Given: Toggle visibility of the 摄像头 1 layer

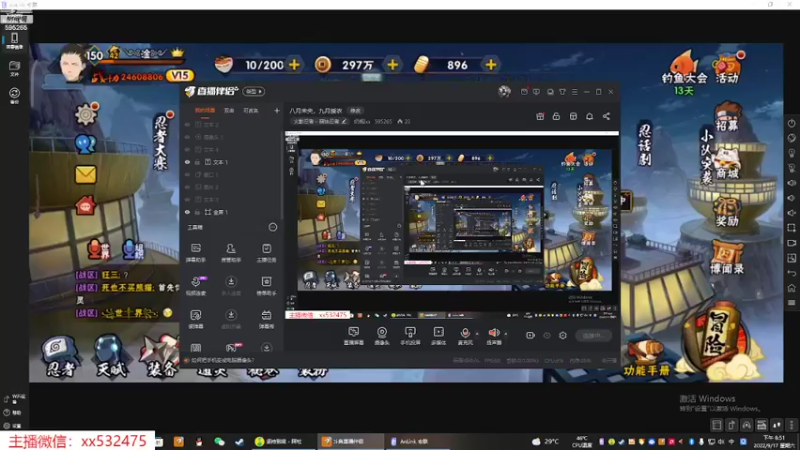Looking at the screenshot, I should pyautogui.click(x=187, y=137).
